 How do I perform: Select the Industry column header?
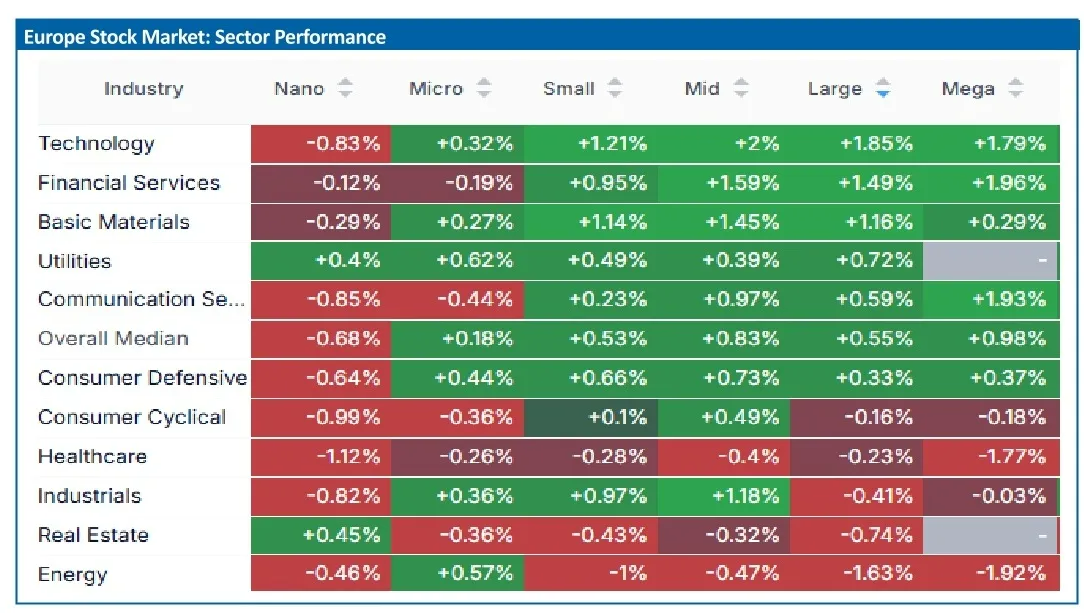[144, 88]
